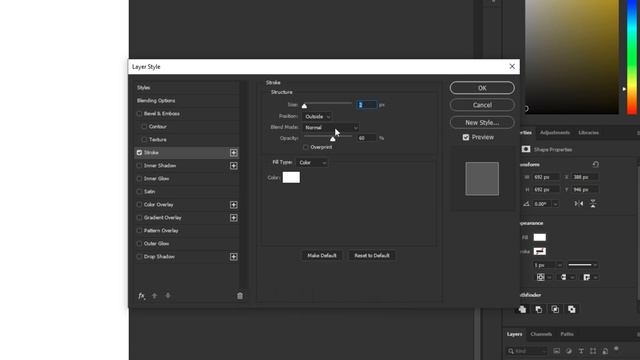Click the stroke Size slider handle

point(304,106)
